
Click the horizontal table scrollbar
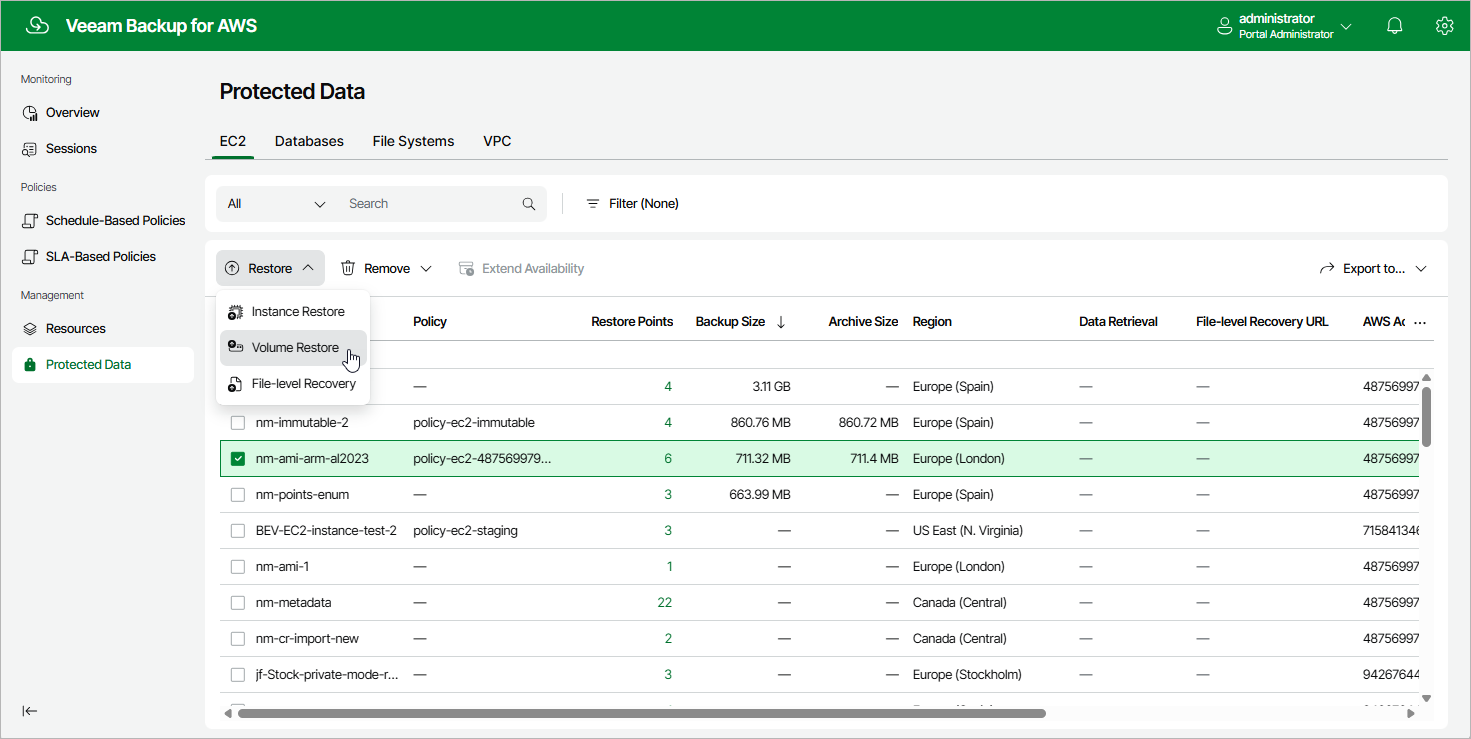point(641,714)
